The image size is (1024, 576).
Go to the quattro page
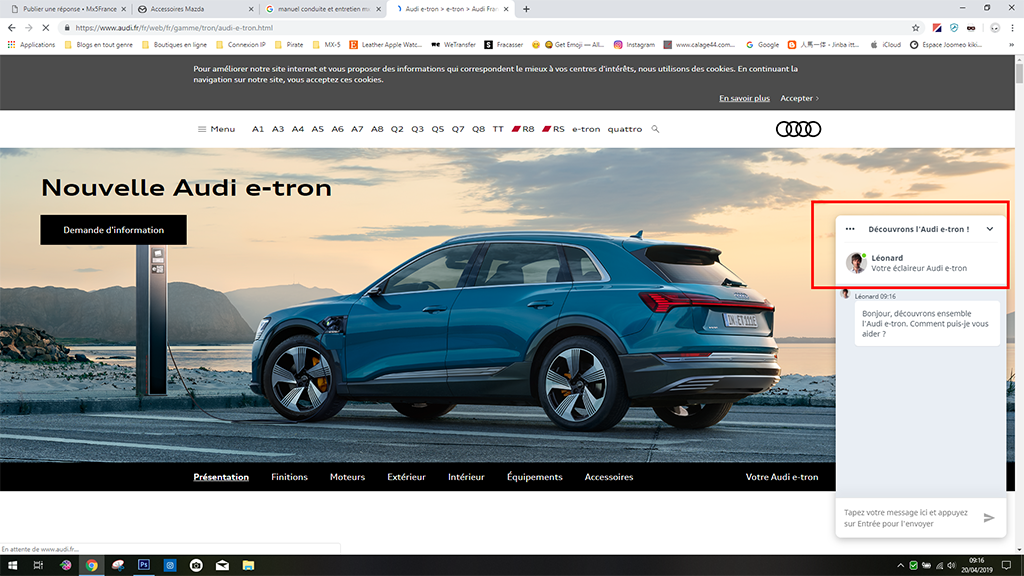pos(625,129)
